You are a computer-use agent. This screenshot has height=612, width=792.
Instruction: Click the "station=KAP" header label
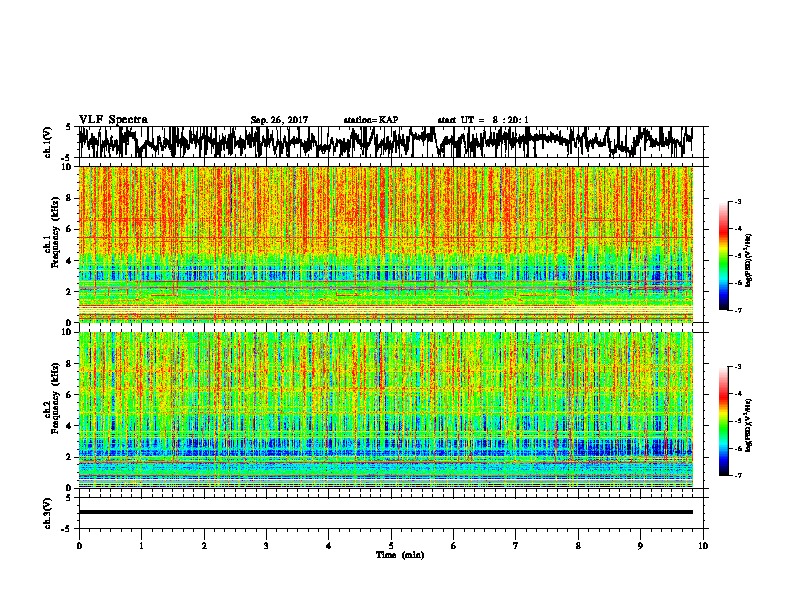(371, 120)
